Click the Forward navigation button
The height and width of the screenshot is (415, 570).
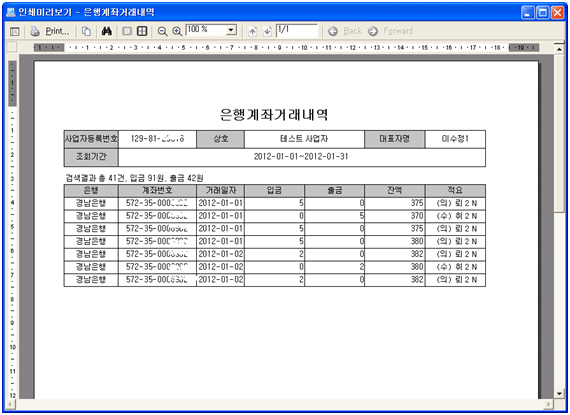click(x=391, y=31)
